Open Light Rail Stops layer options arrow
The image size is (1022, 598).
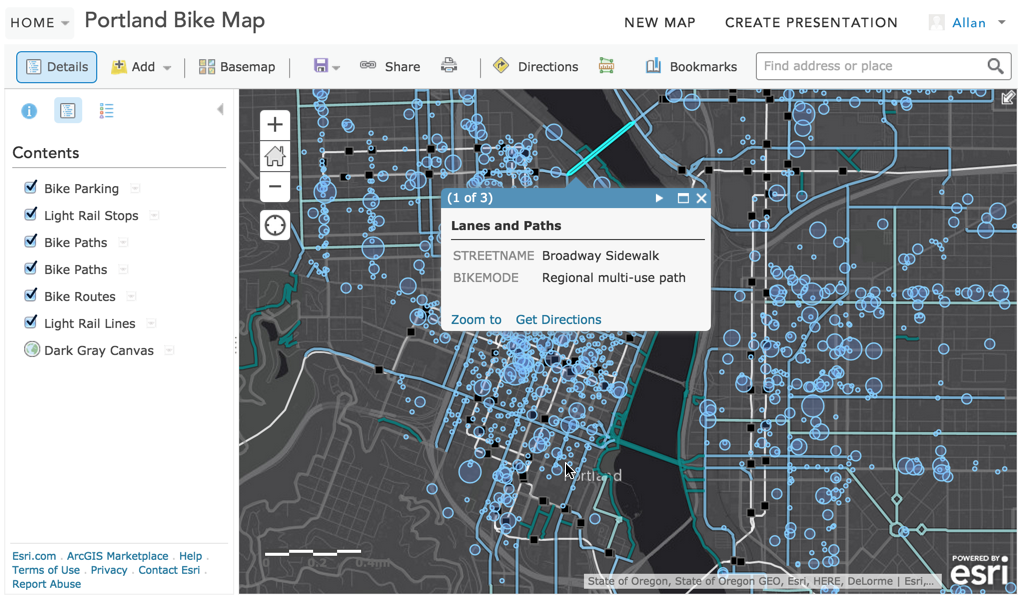(154, 215)
